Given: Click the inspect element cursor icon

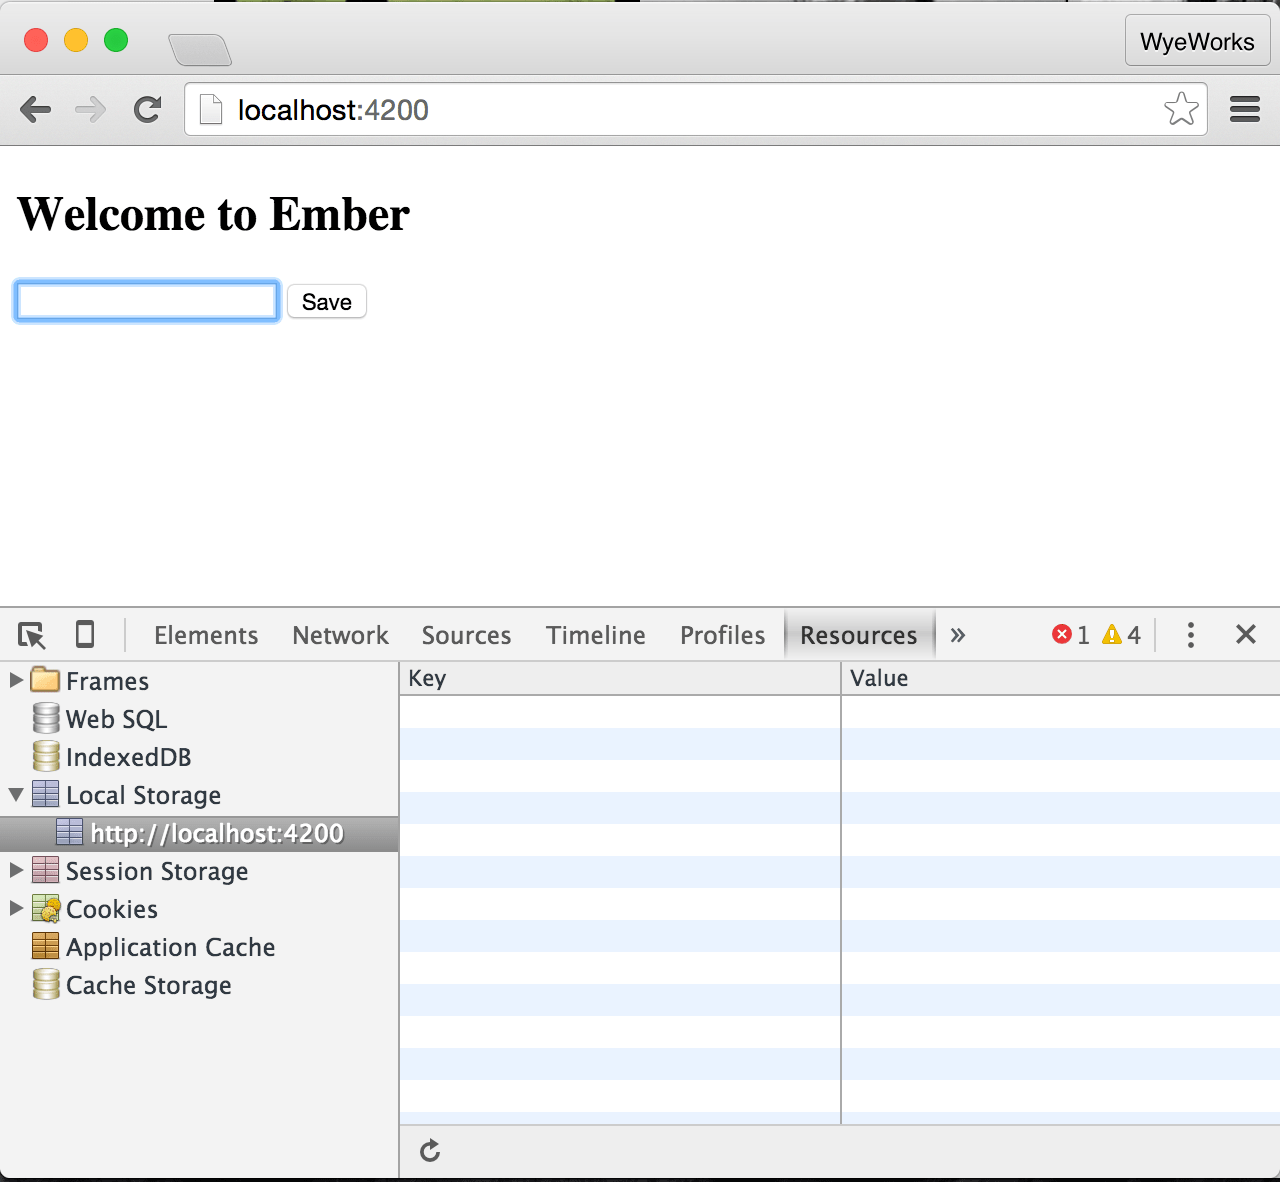Looking at the screenshot, I should pyautogui.click(x=32, y=635).
